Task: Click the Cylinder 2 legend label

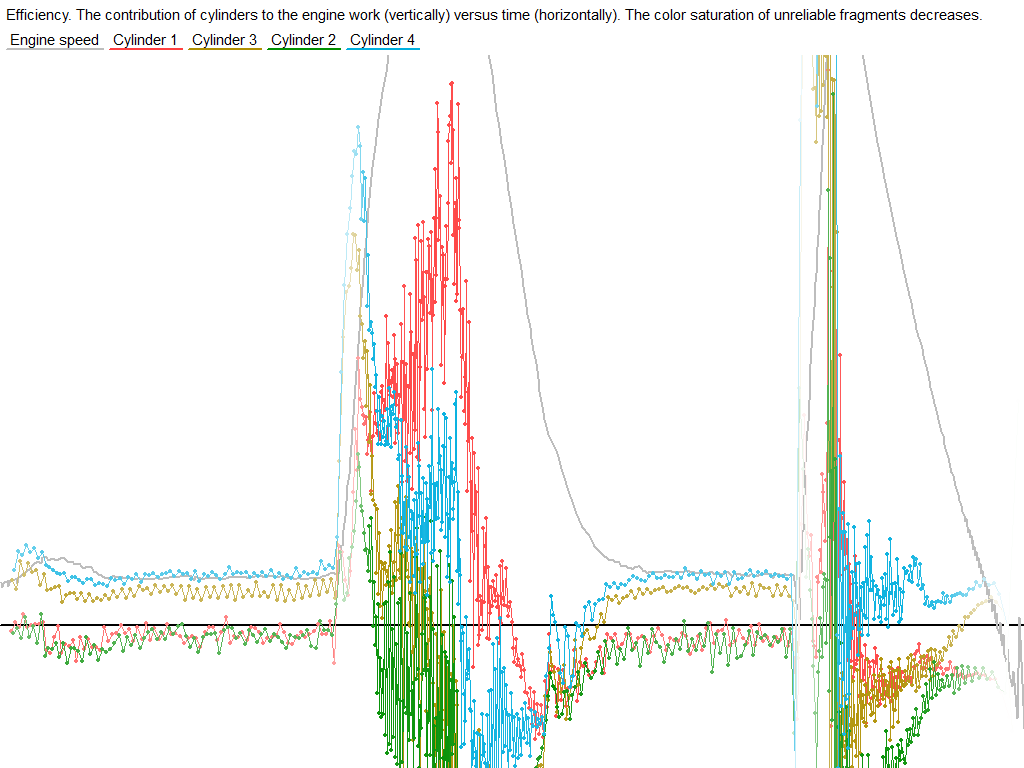Action: [x=303, y=40]
